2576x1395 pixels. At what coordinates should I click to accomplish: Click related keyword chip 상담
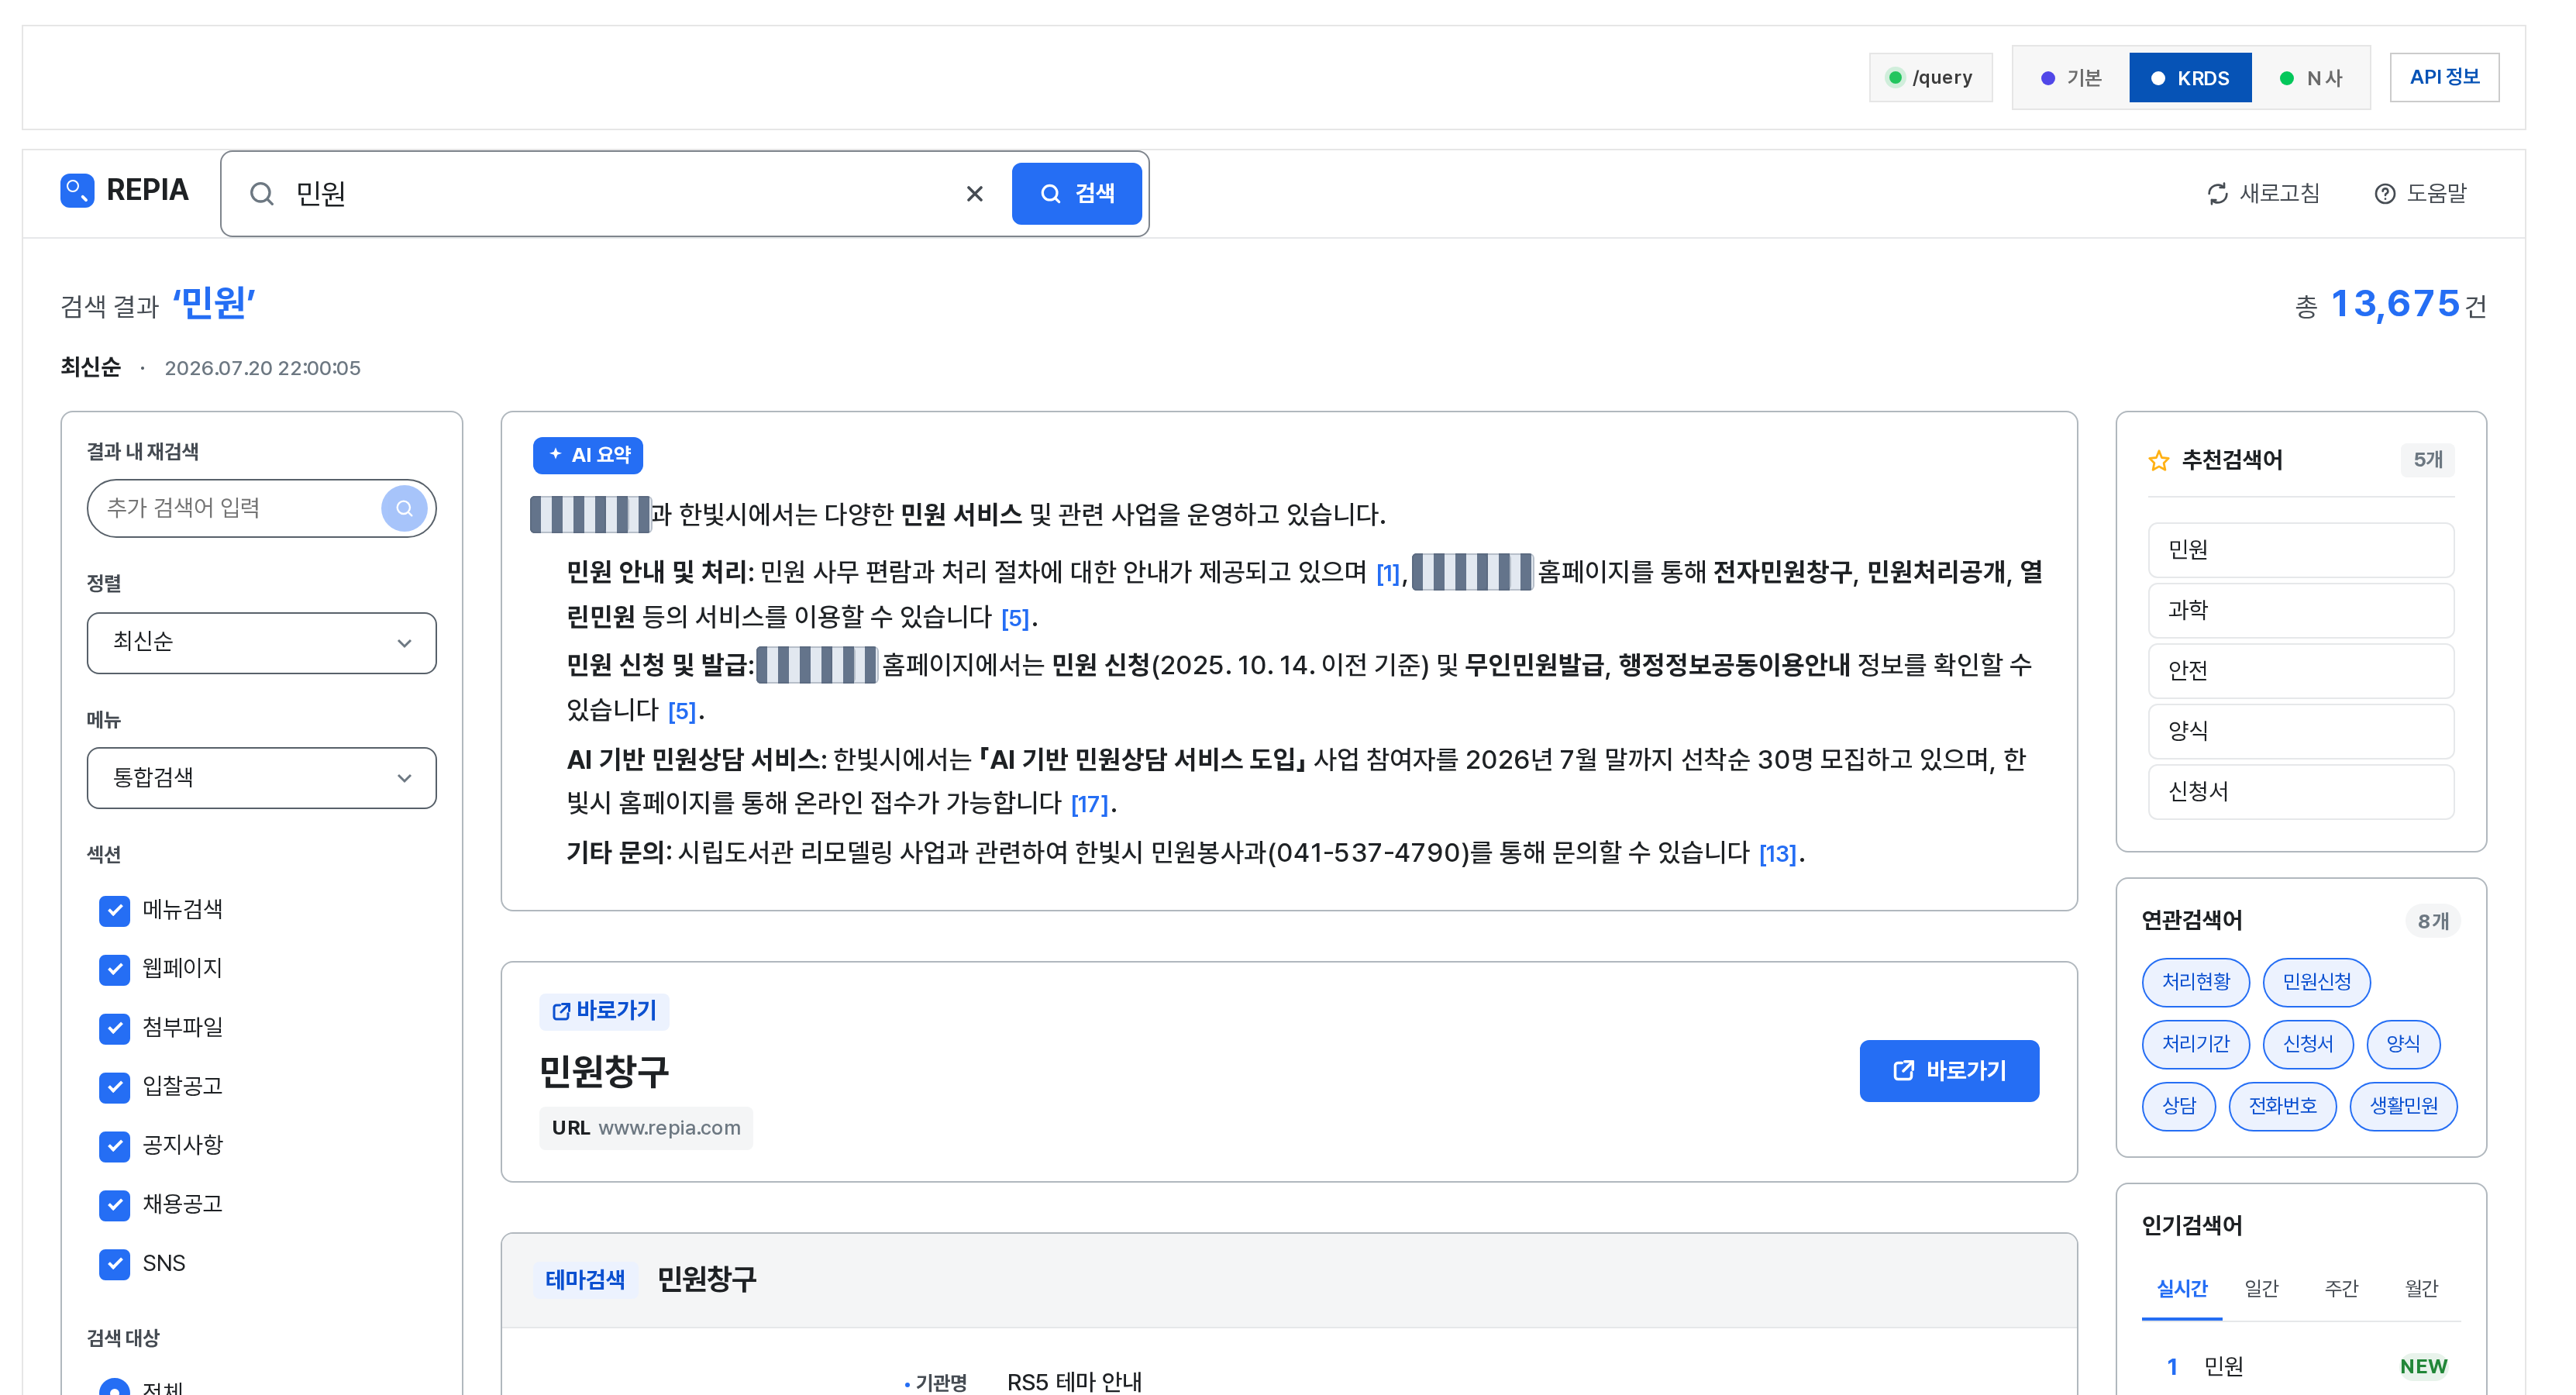pyautogui.click(x=2179, y=1106)
